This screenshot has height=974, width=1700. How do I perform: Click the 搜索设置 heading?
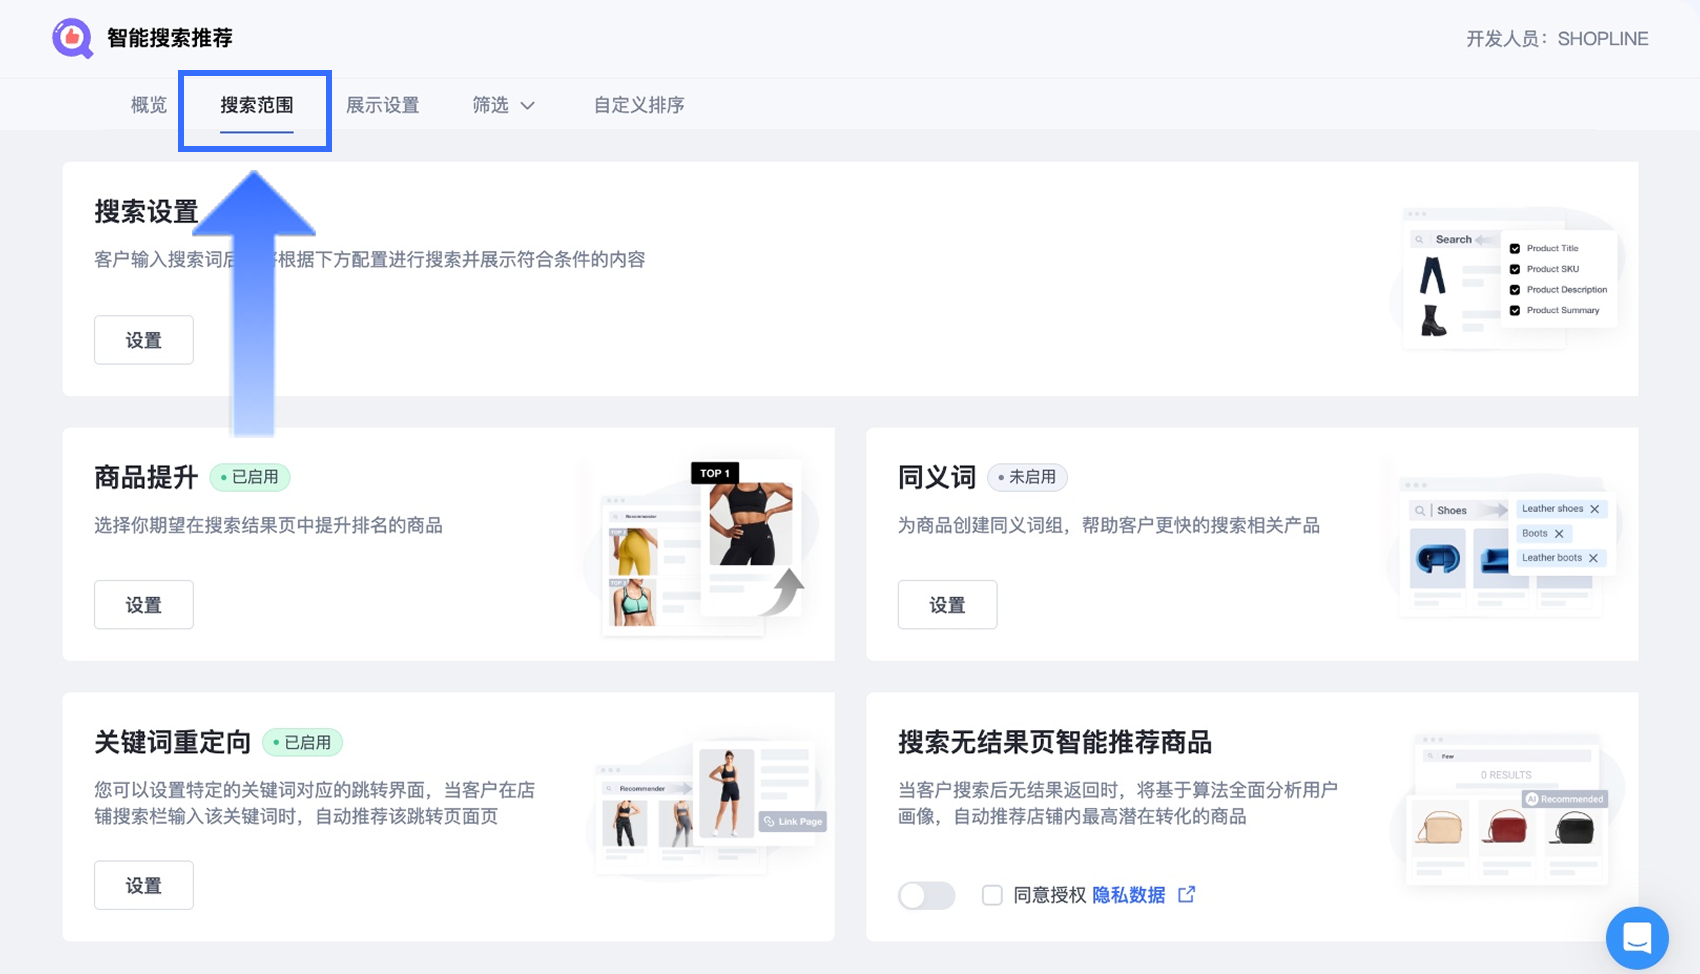146,212
